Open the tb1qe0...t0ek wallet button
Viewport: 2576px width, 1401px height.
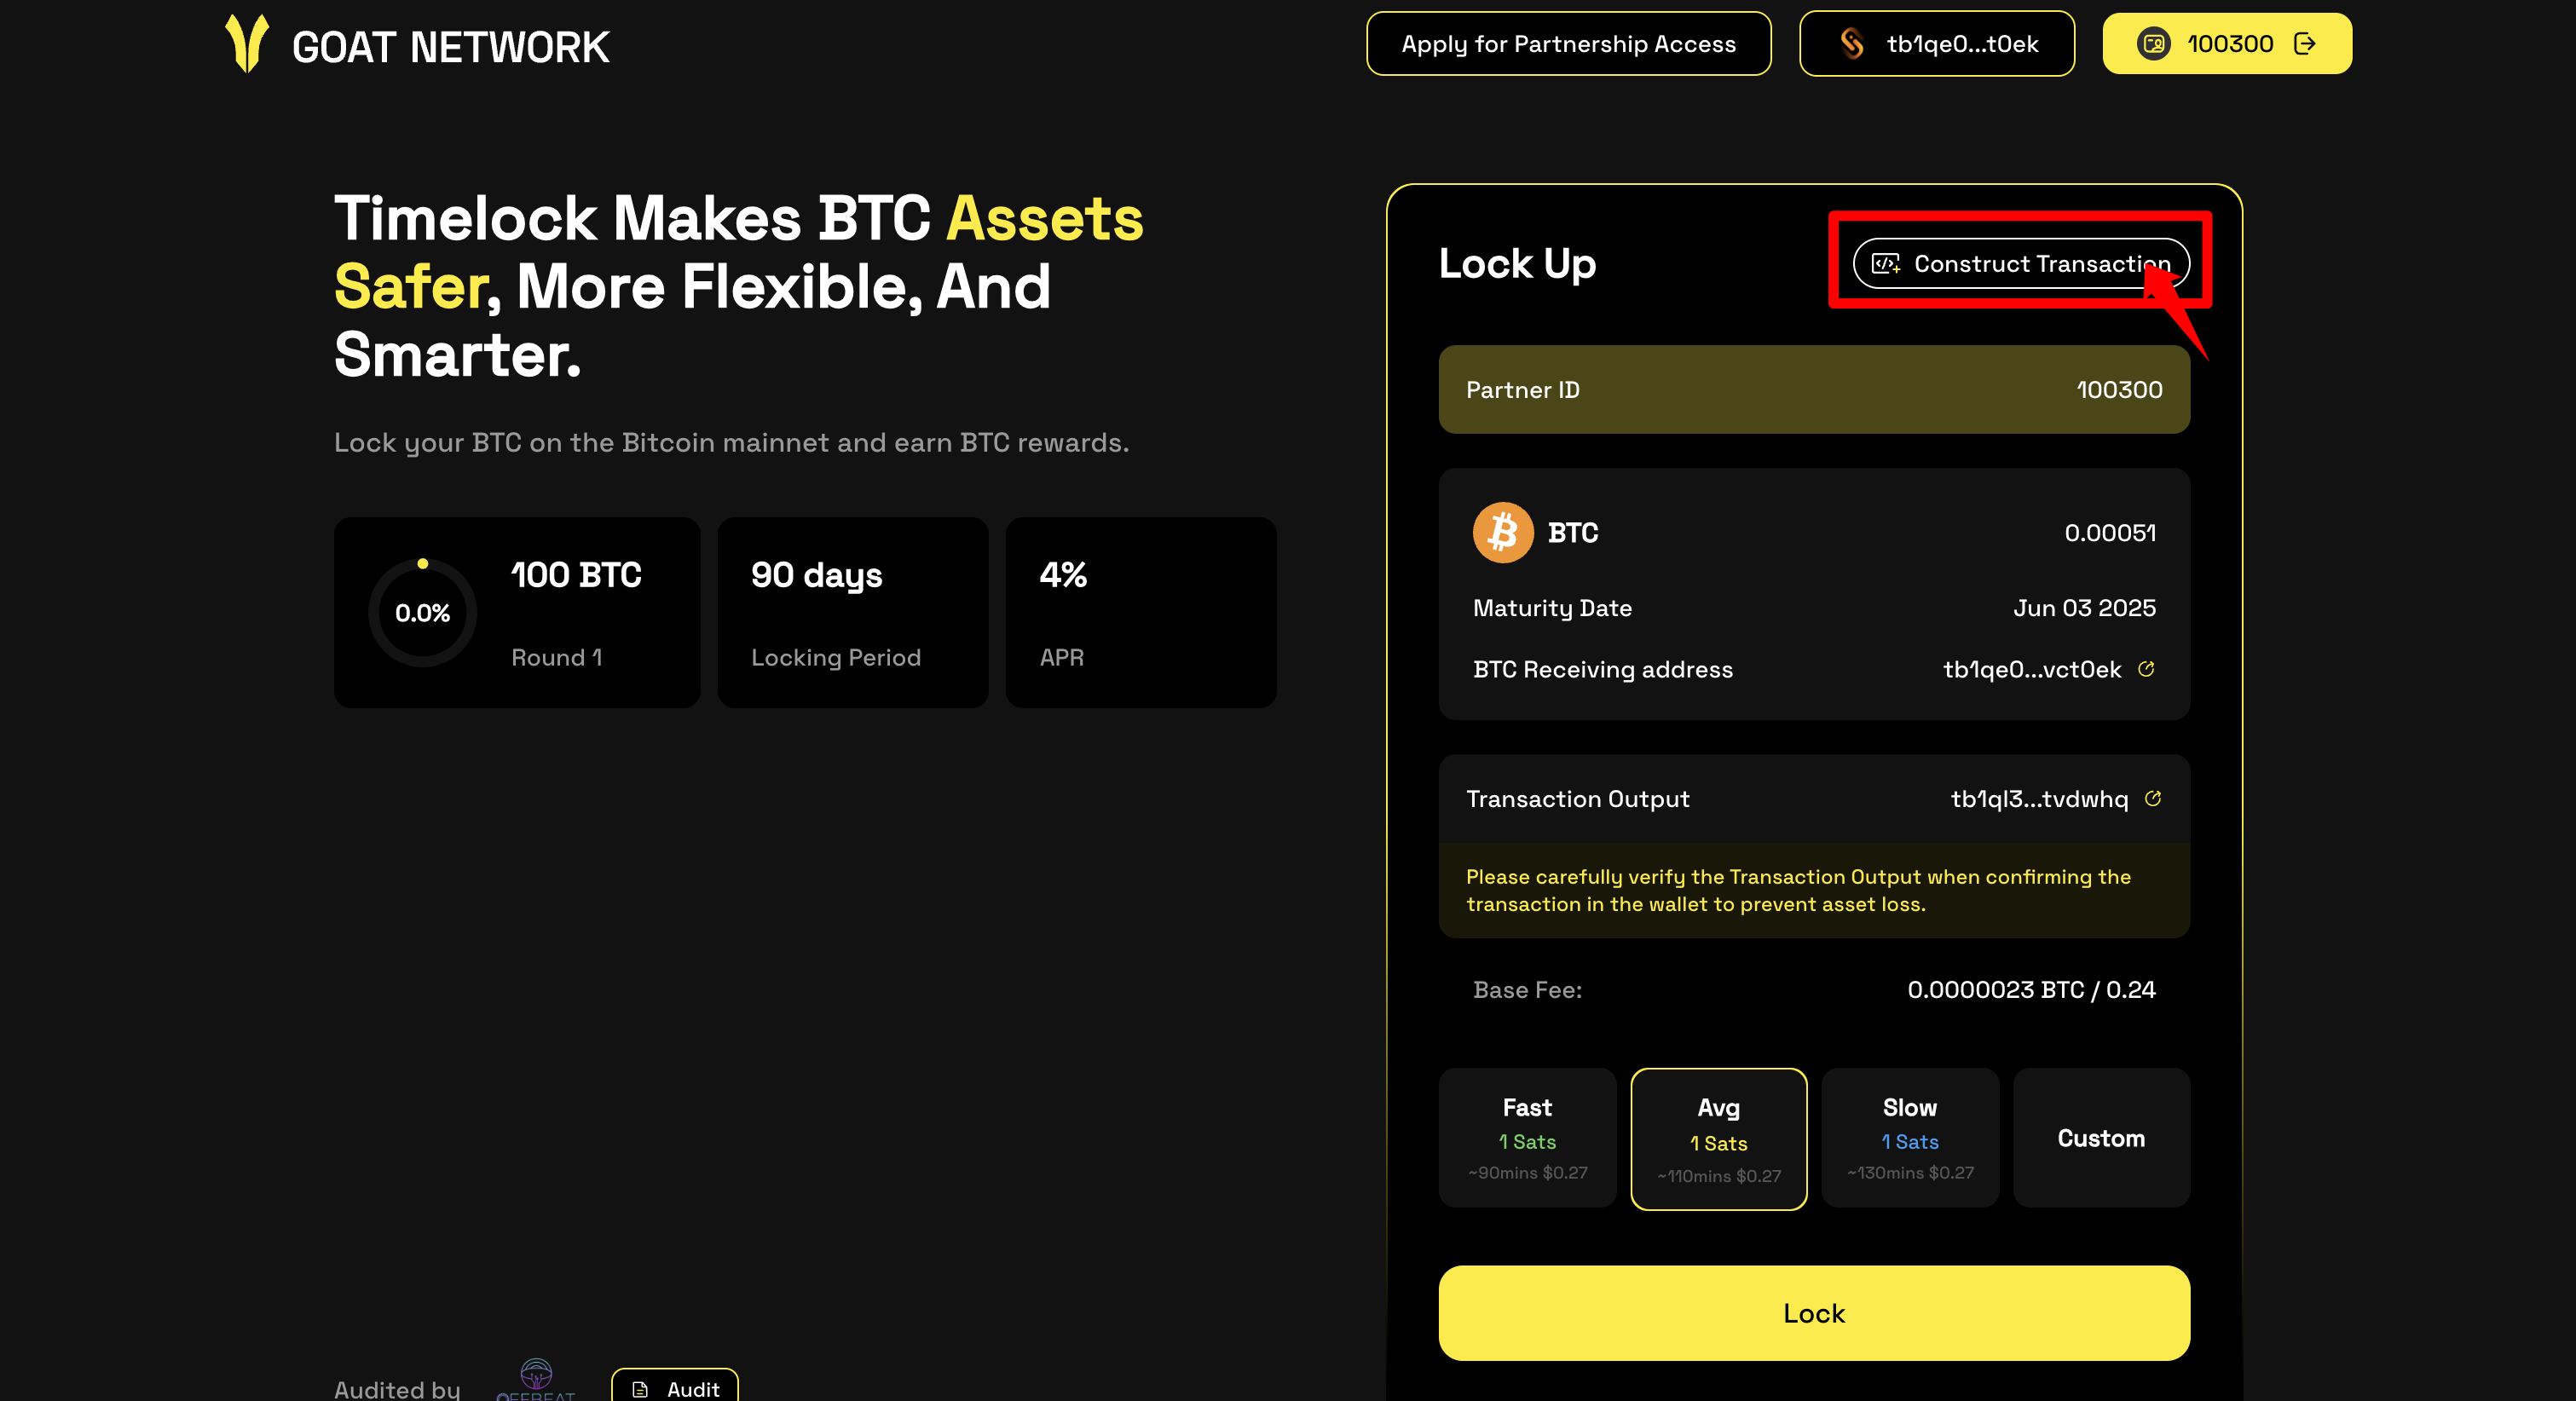pos(1936,44)
